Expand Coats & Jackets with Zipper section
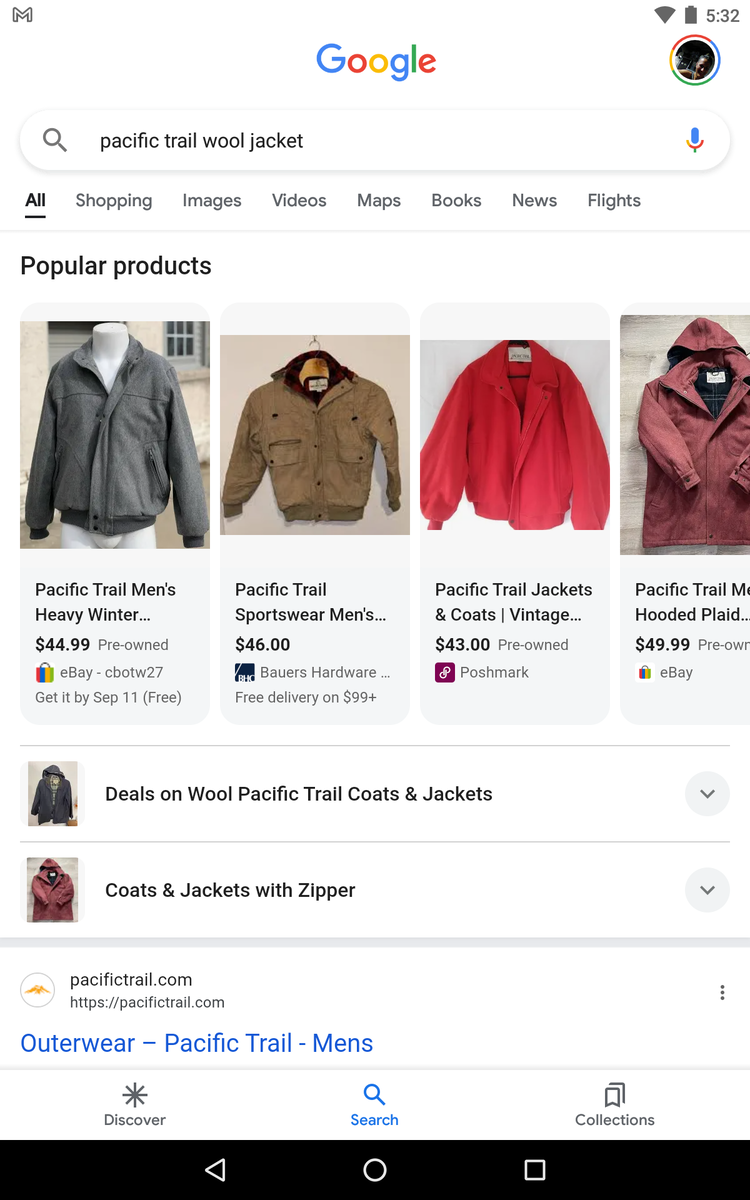Screen dimensions: 750x1200 coord(707,890)
